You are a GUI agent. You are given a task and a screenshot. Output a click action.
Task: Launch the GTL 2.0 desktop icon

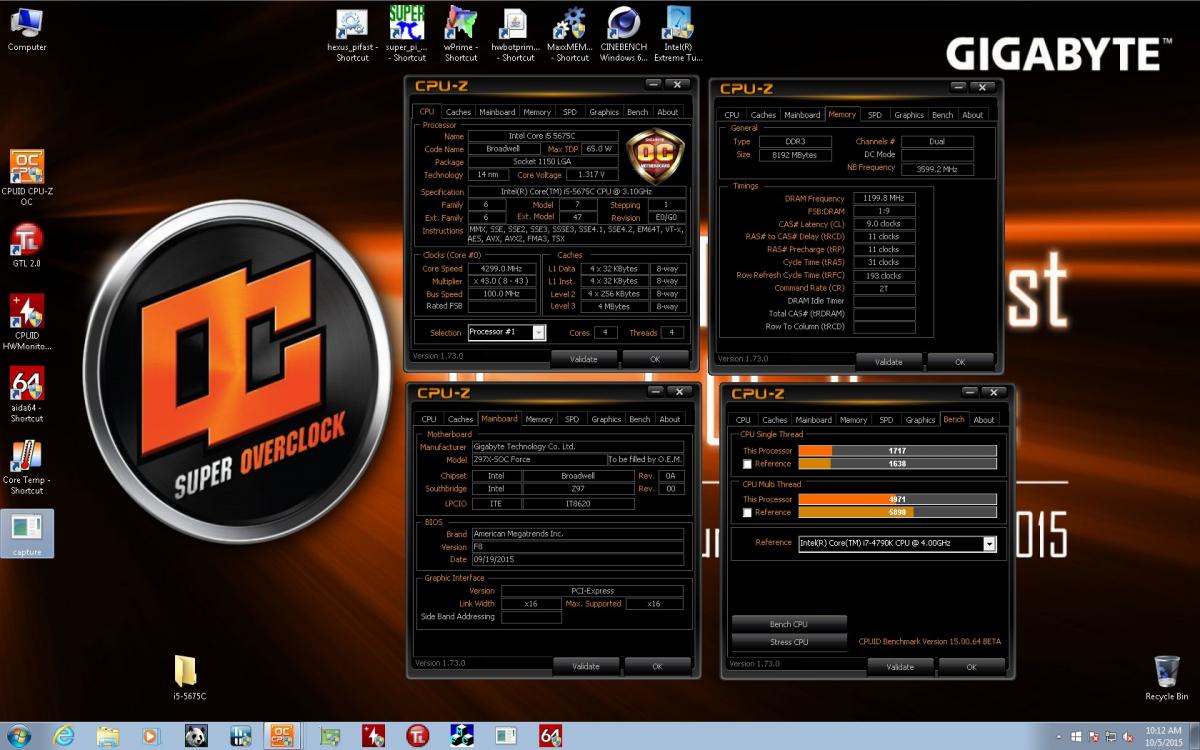pyautogui.click(x=27, y=245)
